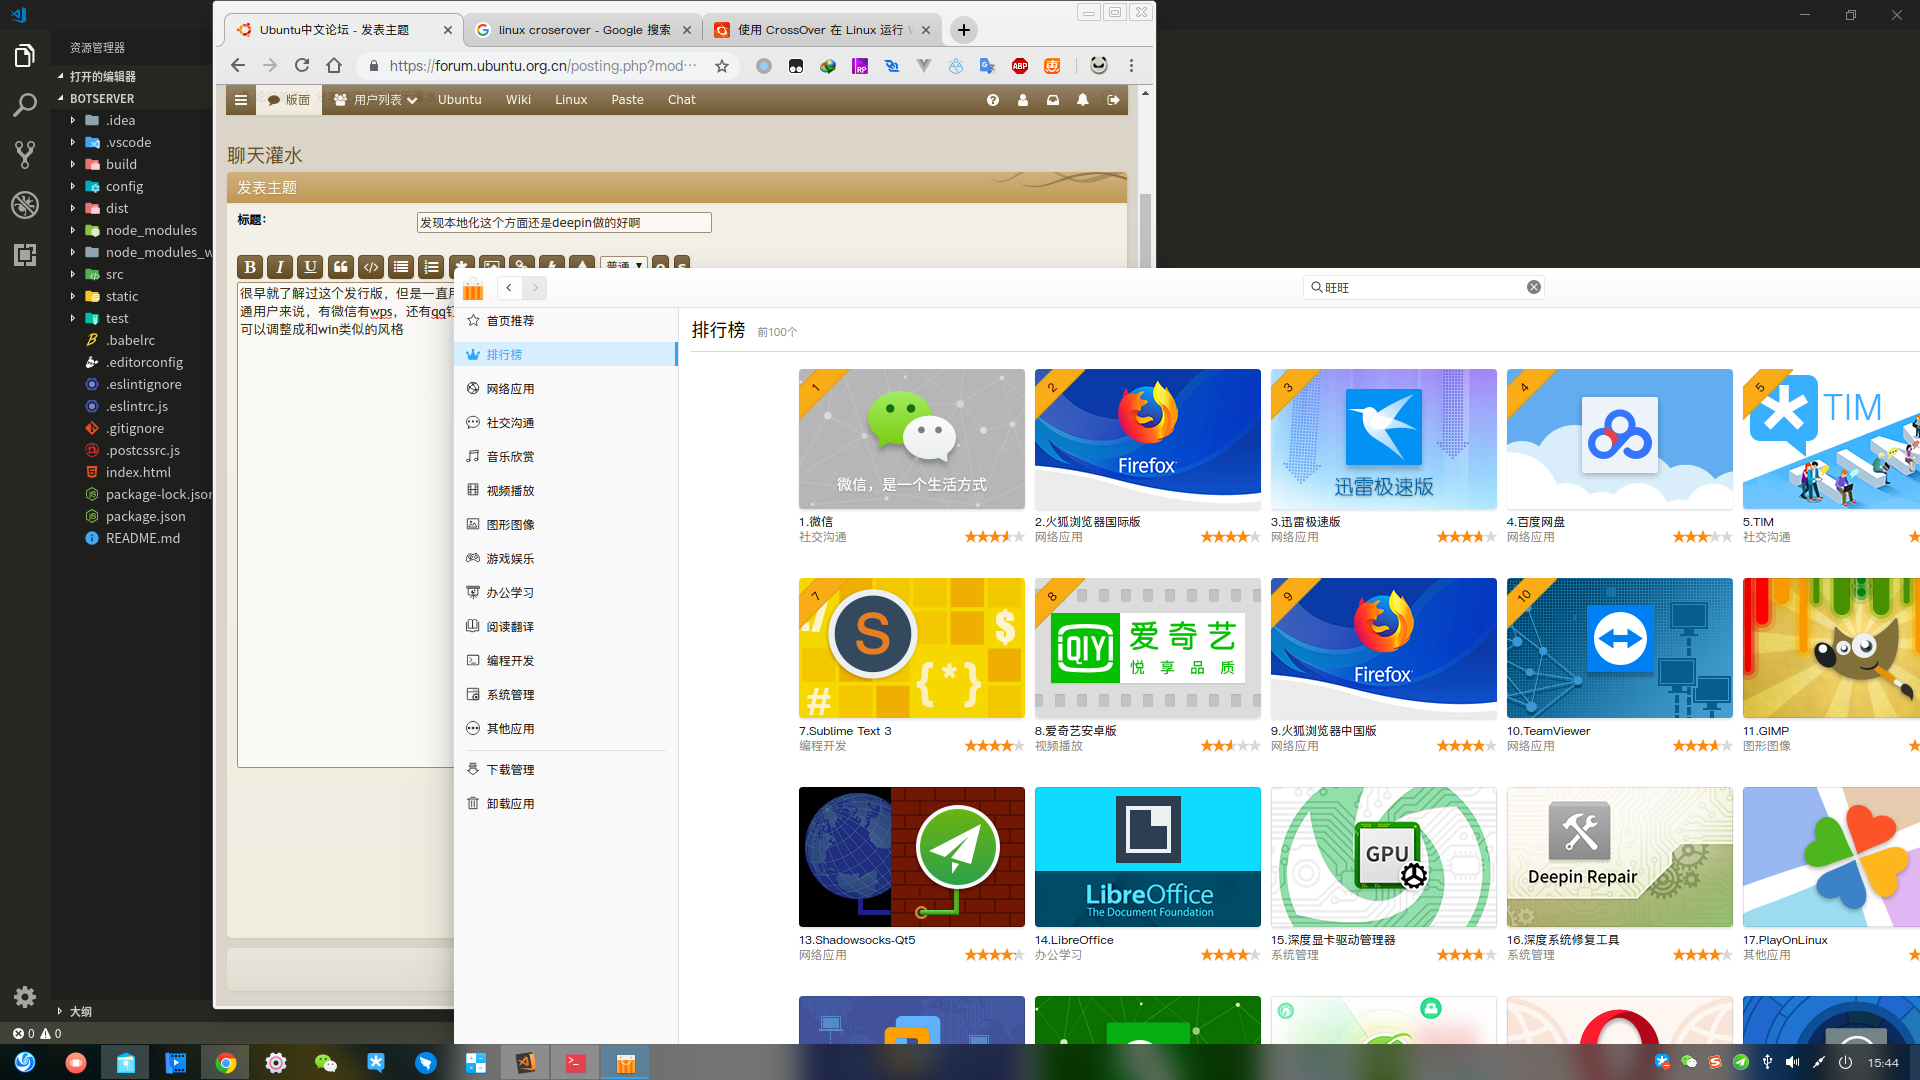This screenshot has width=1920, height=1080.
Task: Open Debug view icon in VS Code
Action: click(x=25, y=204)
